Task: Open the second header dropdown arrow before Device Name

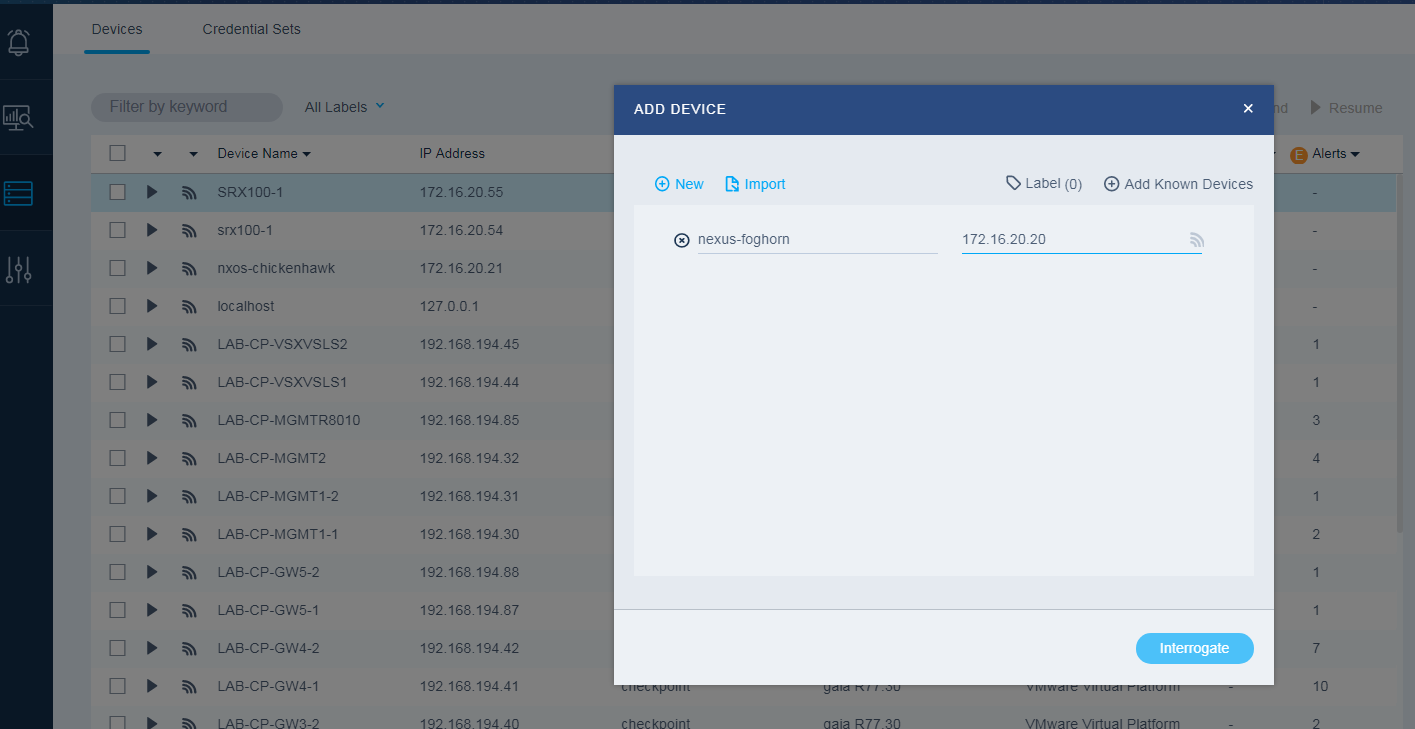Action: tap(193, 154)
